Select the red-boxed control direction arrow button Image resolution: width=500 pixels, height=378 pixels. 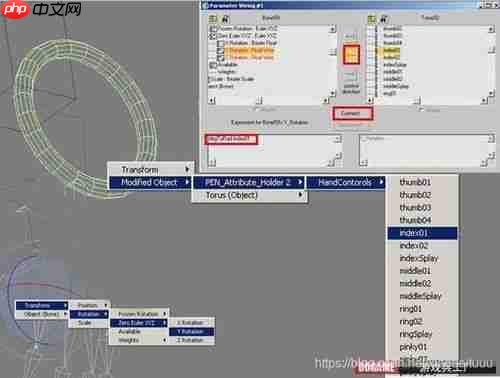[x=351, y=54]
